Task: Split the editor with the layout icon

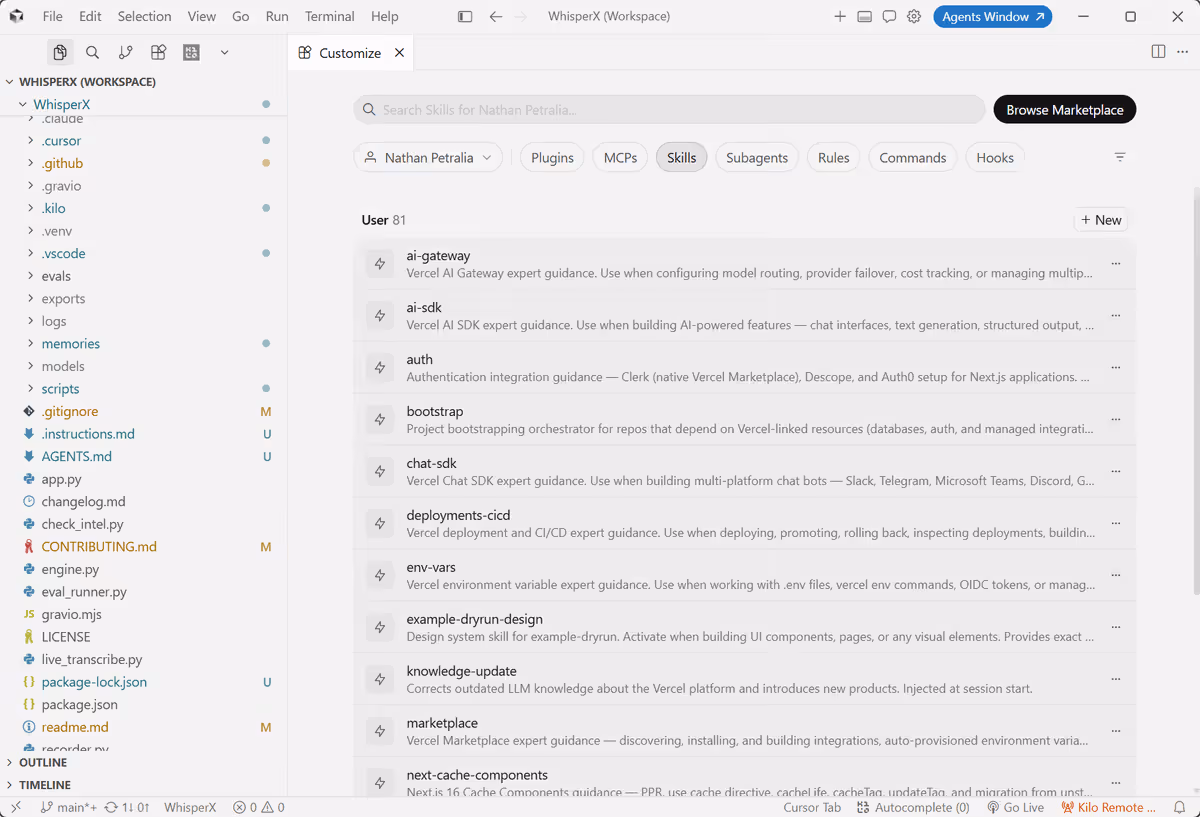Action: (1158, 52)
